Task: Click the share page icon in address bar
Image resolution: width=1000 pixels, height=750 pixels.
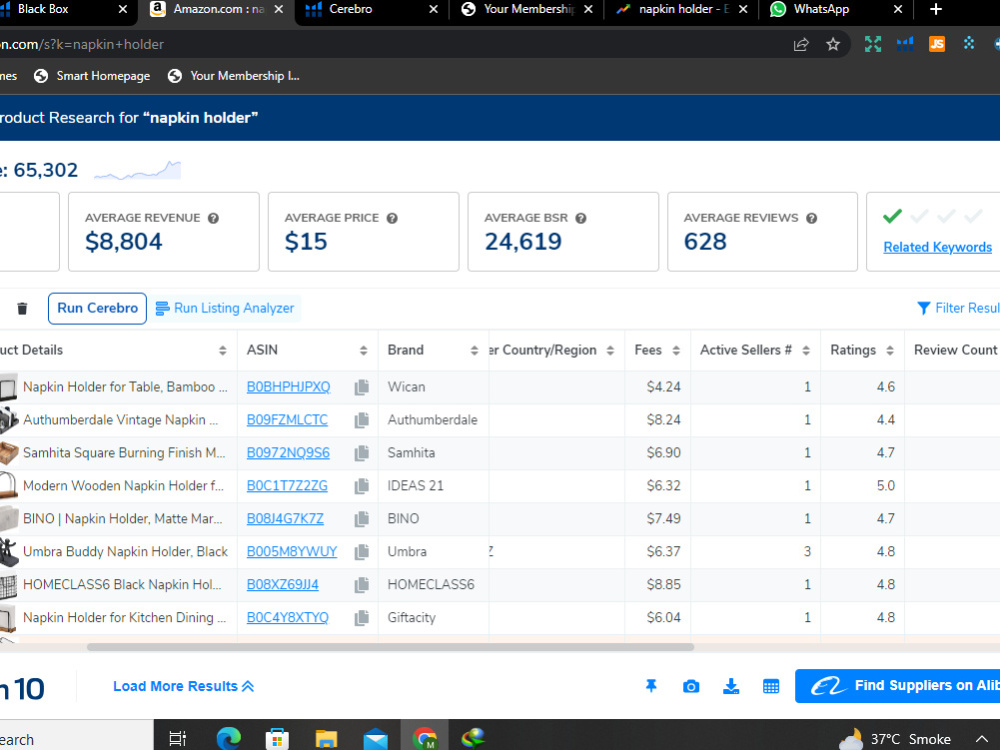Action: [801, 44]
